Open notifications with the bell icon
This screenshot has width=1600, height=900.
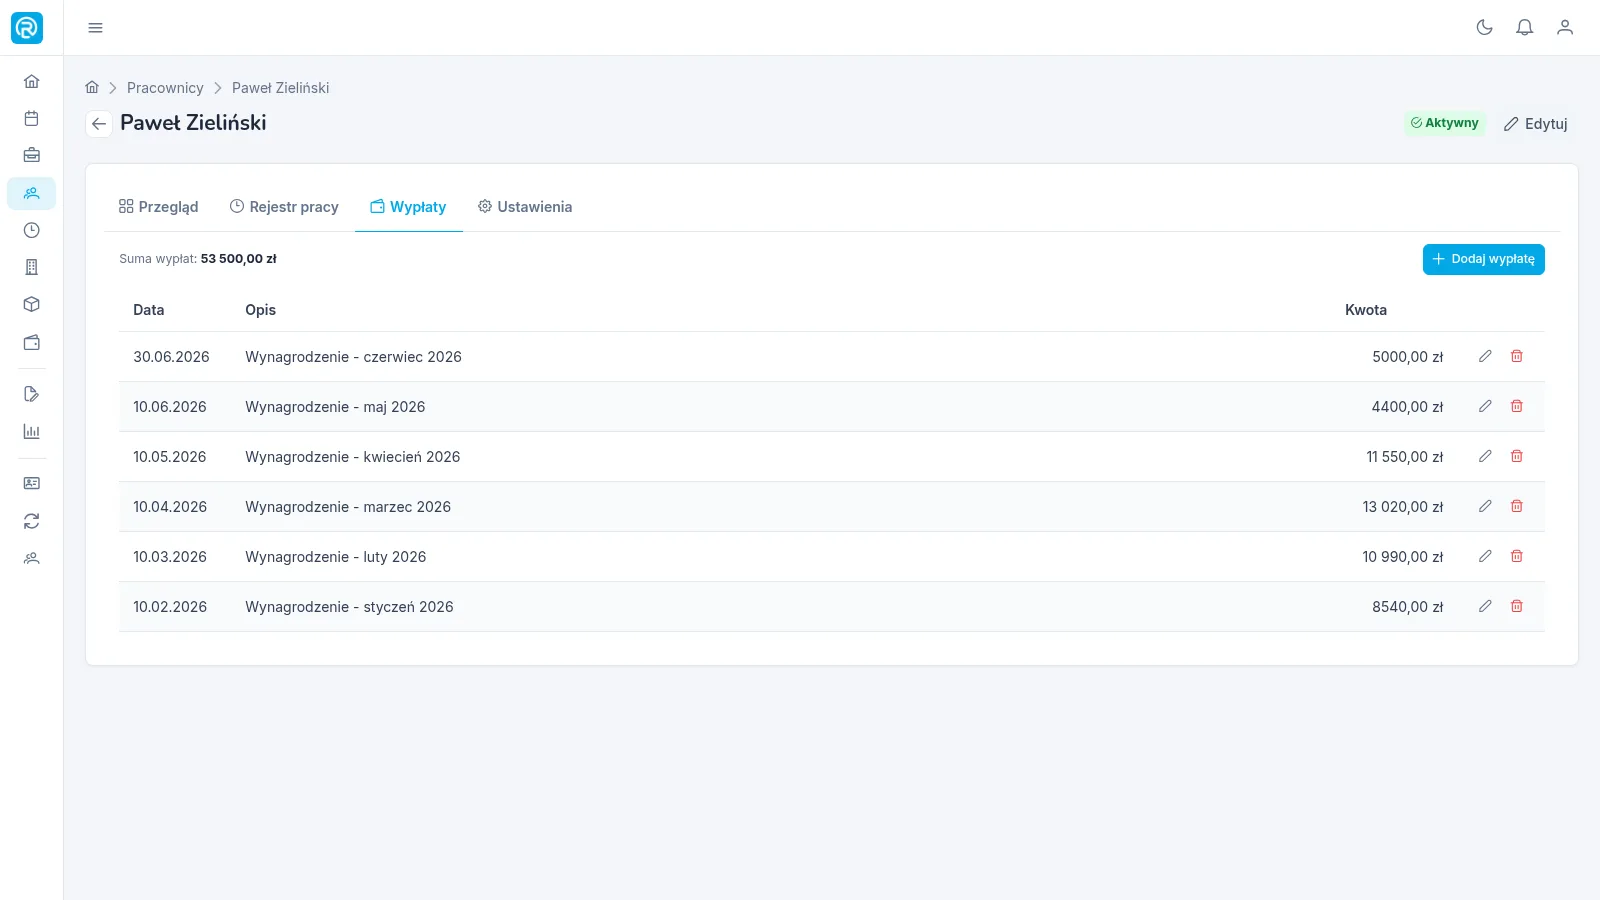[1524, 28]
